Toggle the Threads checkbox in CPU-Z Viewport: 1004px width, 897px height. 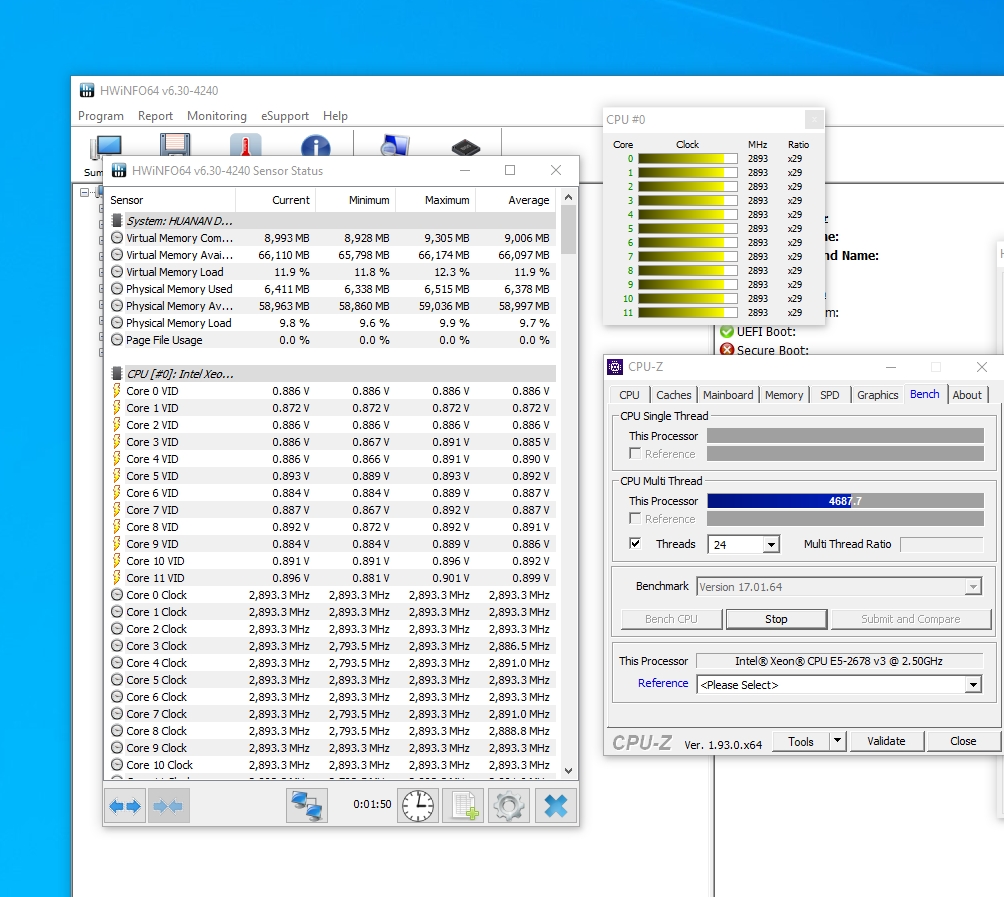tap(635, 544)
